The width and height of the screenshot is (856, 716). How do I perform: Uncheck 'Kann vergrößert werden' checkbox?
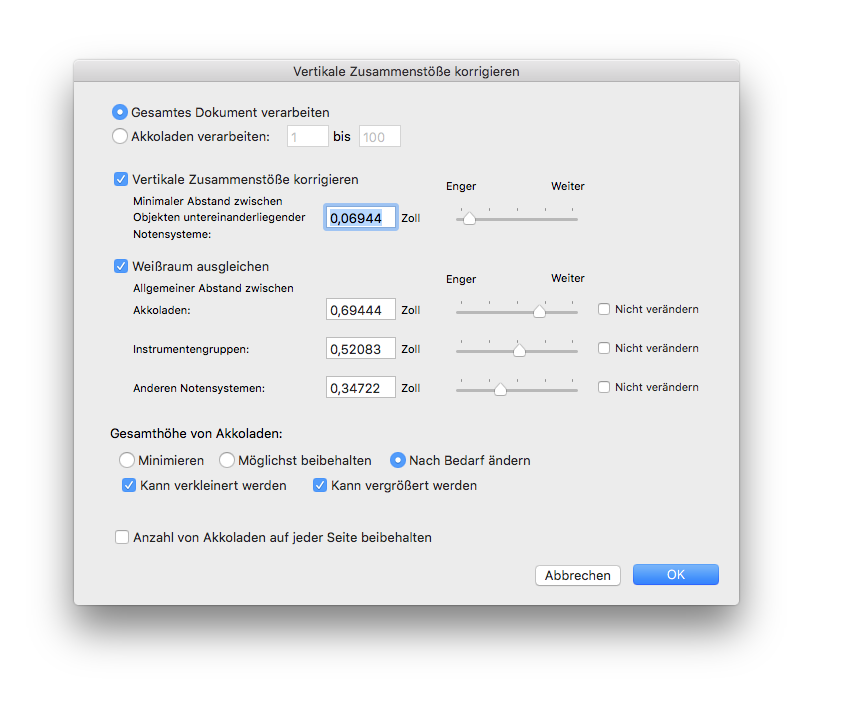point(320,485)
